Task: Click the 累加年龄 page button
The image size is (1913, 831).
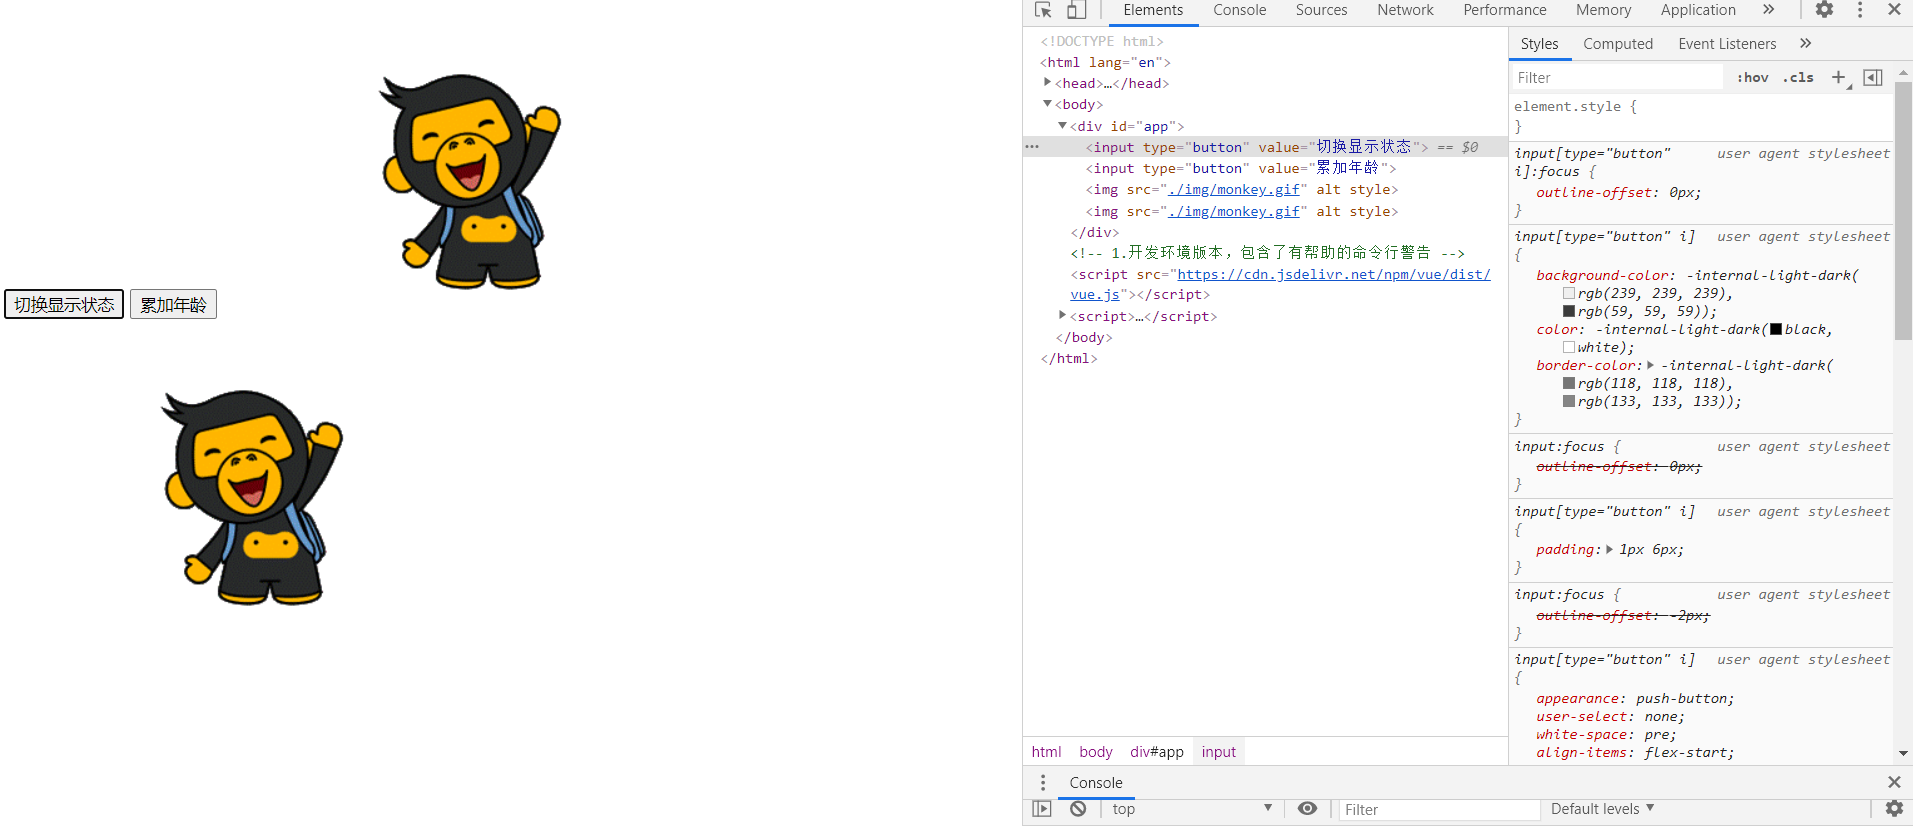Action: pyautogui.click(x=173, y=304)
